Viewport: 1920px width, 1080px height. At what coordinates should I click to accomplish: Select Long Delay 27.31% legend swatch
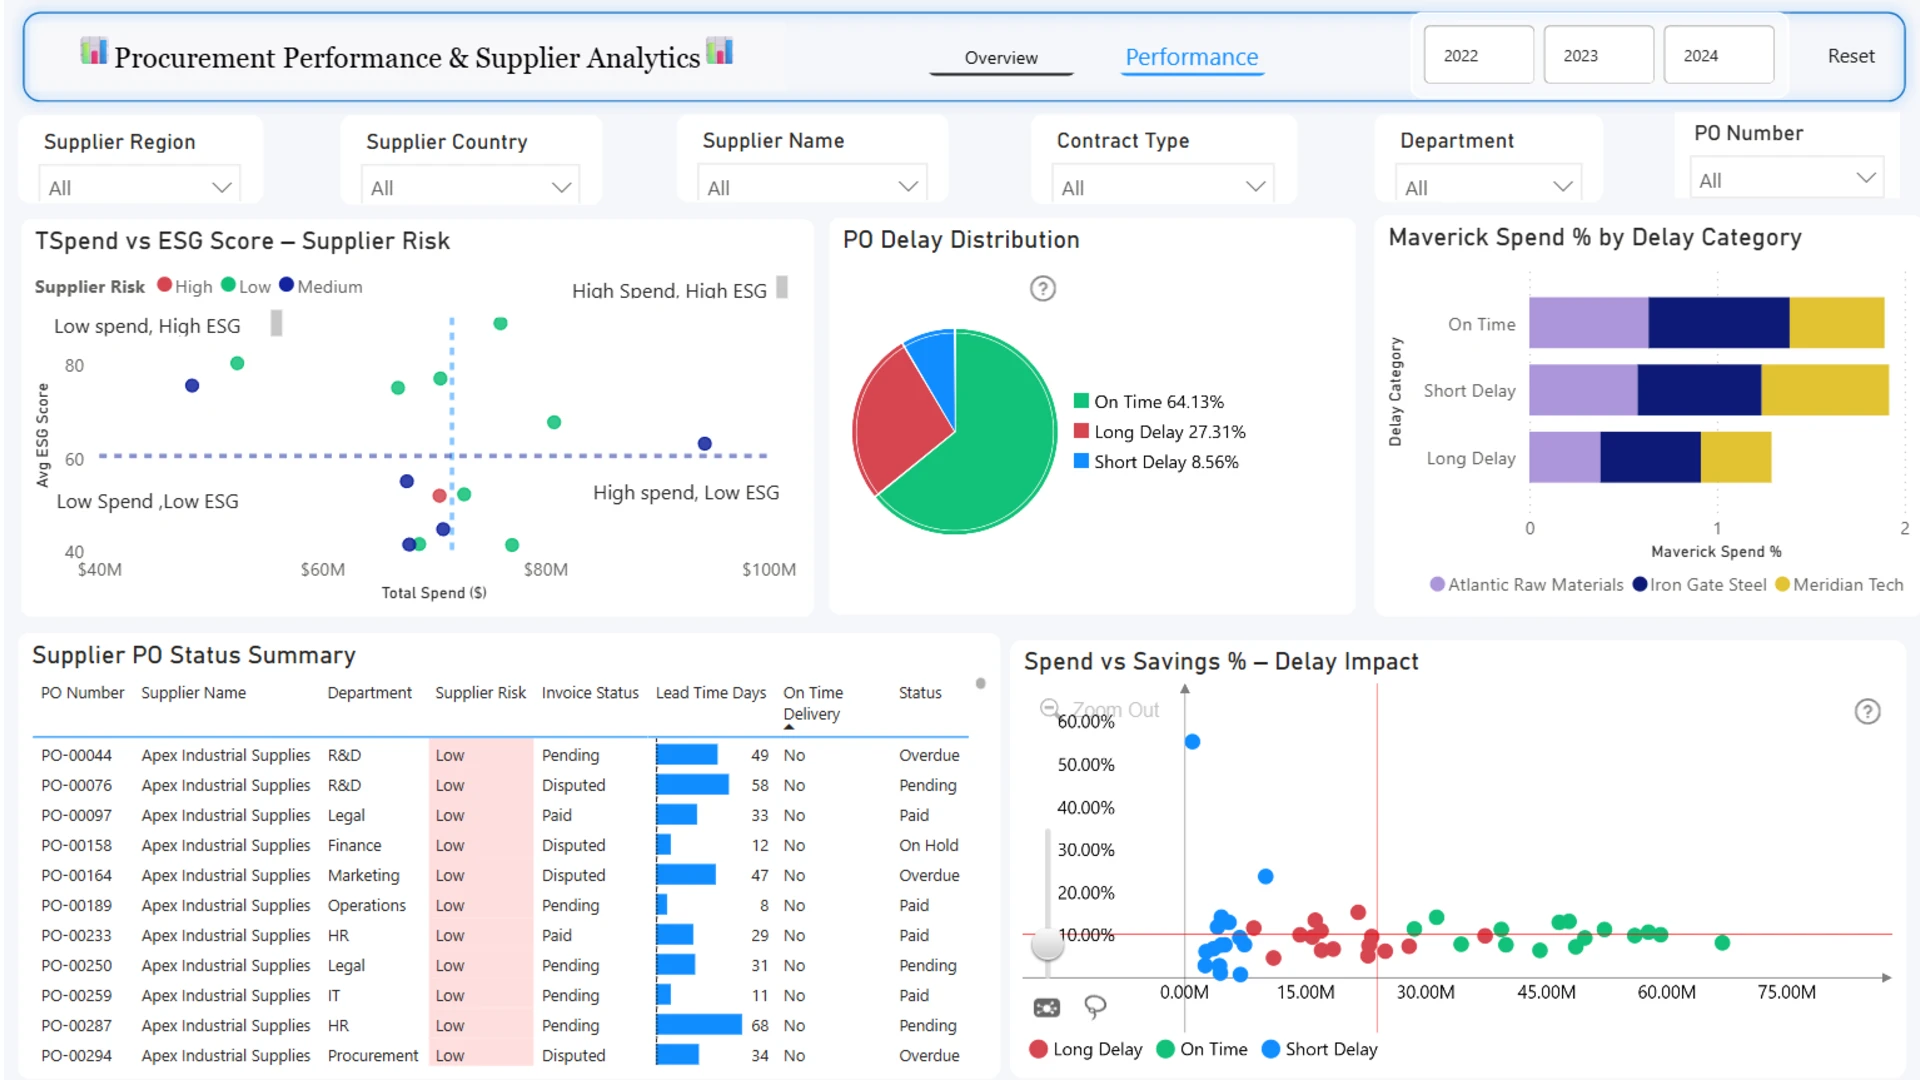[1081, 431]
